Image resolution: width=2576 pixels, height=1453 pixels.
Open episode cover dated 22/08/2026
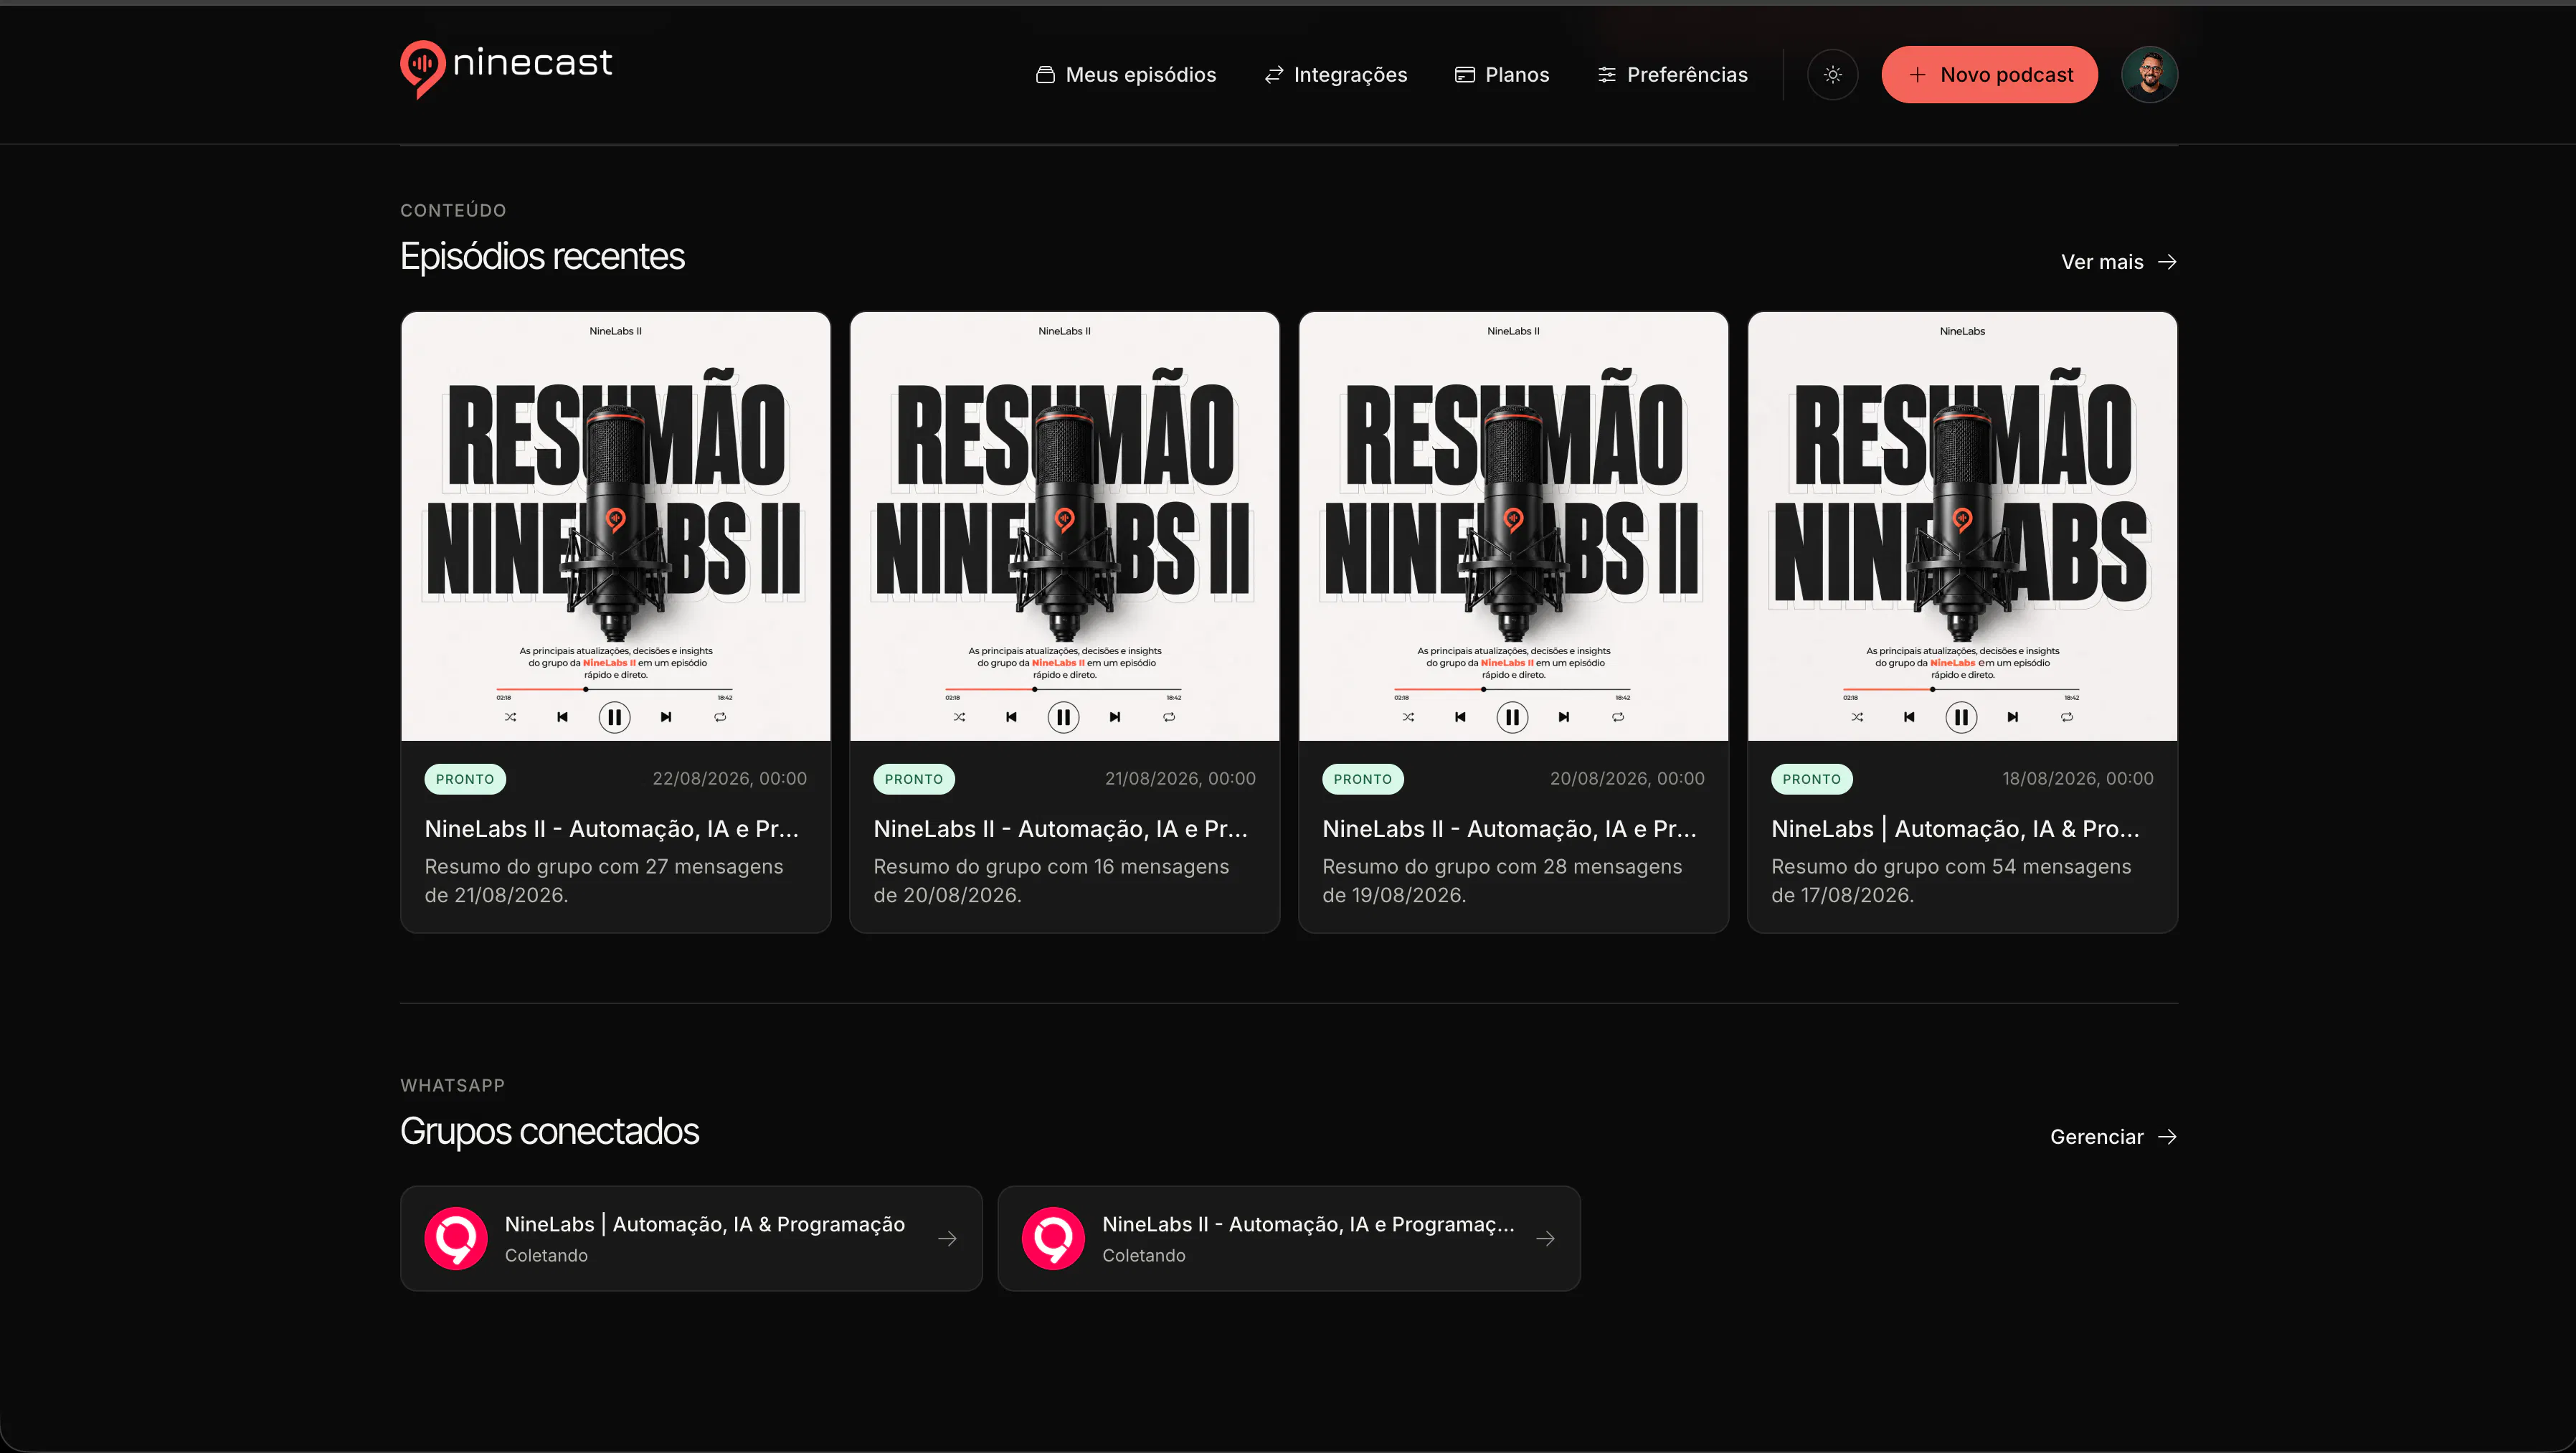point(616,526)
